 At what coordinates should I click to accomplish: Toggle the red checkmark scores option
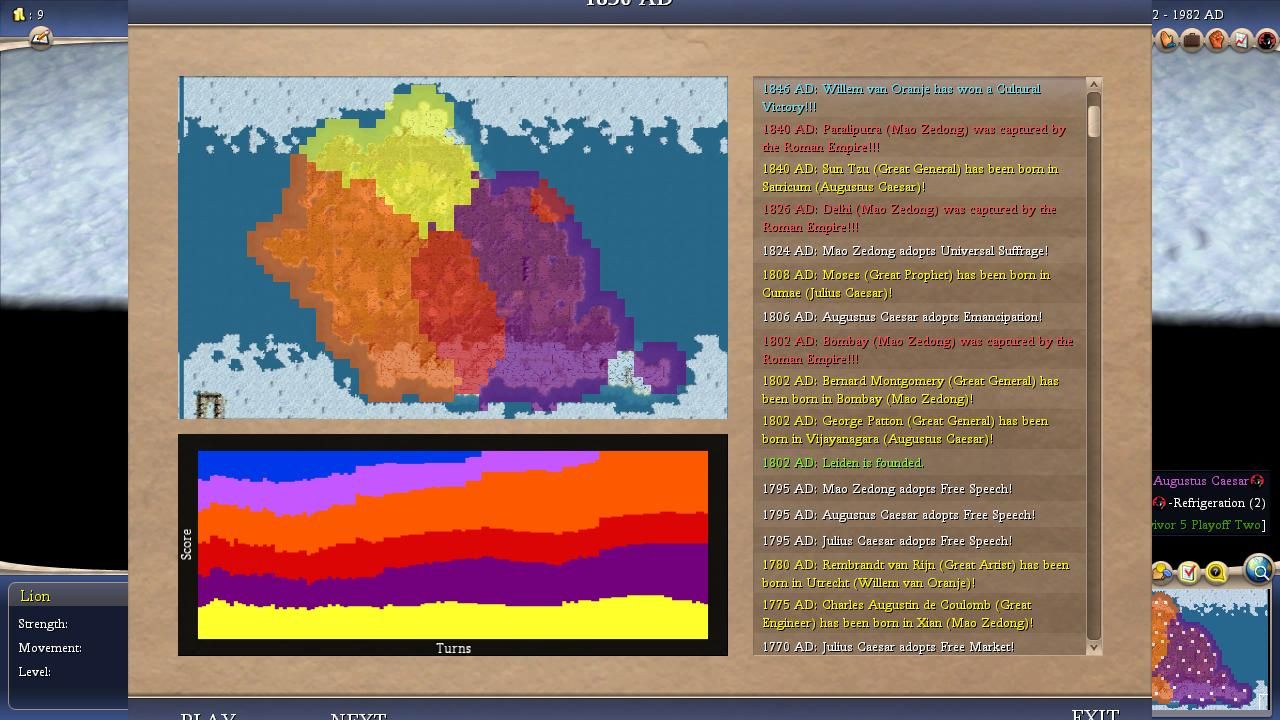pyautogui.click(x=1189, y=573)
